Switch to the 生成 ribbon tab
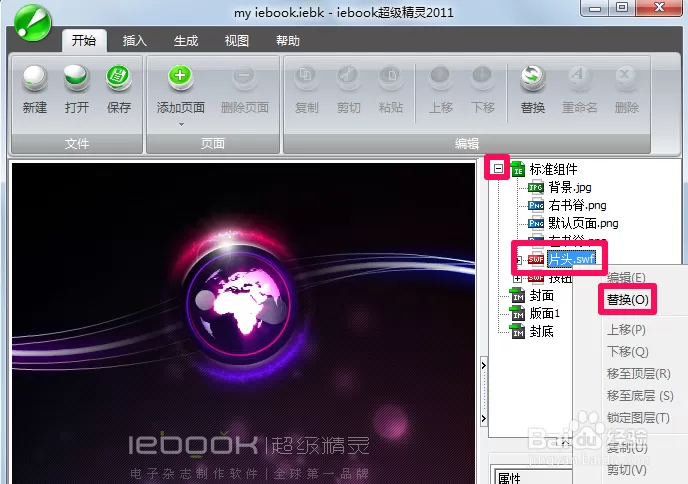This screenshot has width=688, height=484. (x=186, y=41)
